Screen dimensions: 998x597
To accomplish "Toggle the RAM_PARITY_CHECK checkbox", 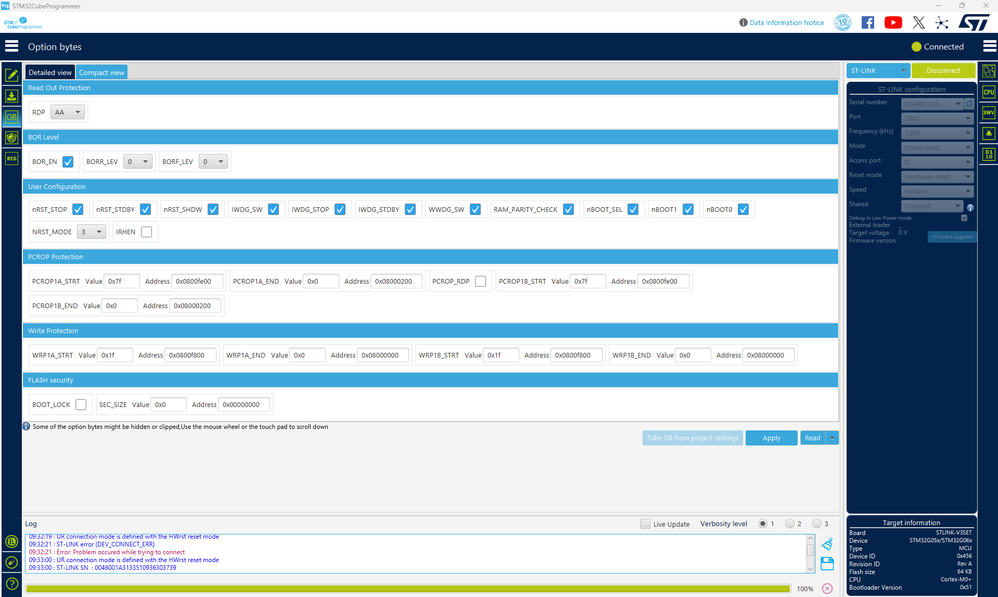I will [568, 209].
